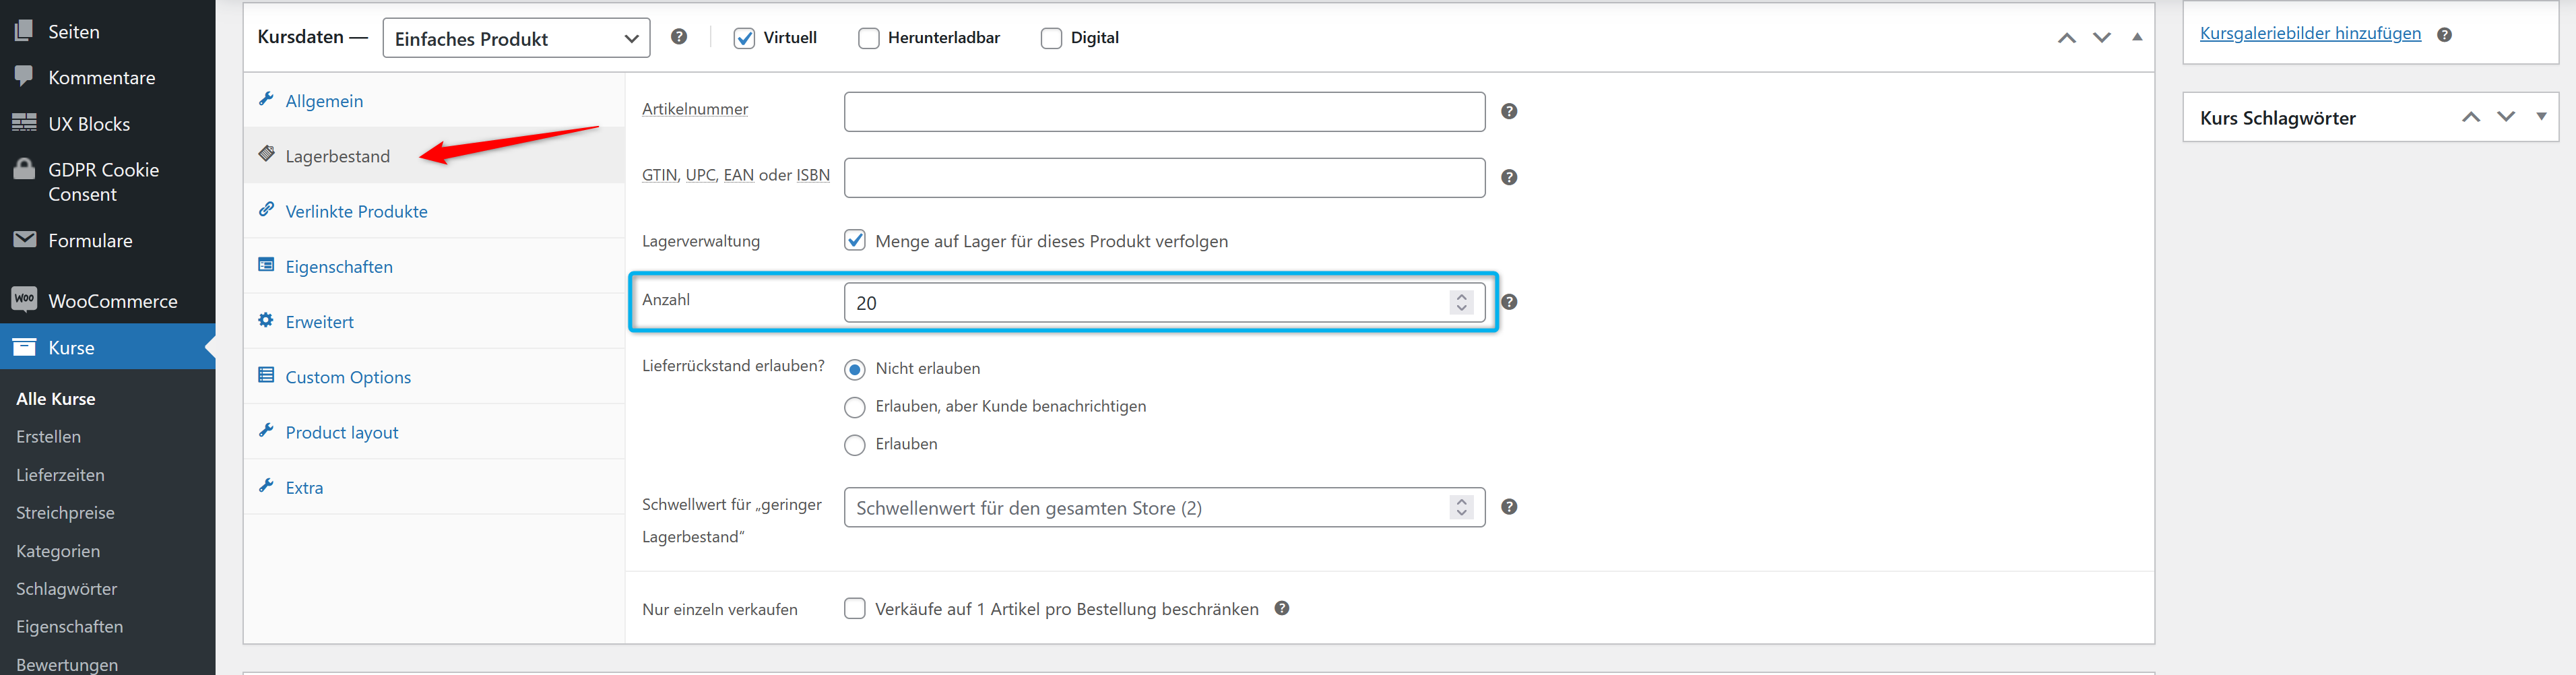
Task: Open Erstellen in the Kurse submenu
Action: (x=49, y=436)
